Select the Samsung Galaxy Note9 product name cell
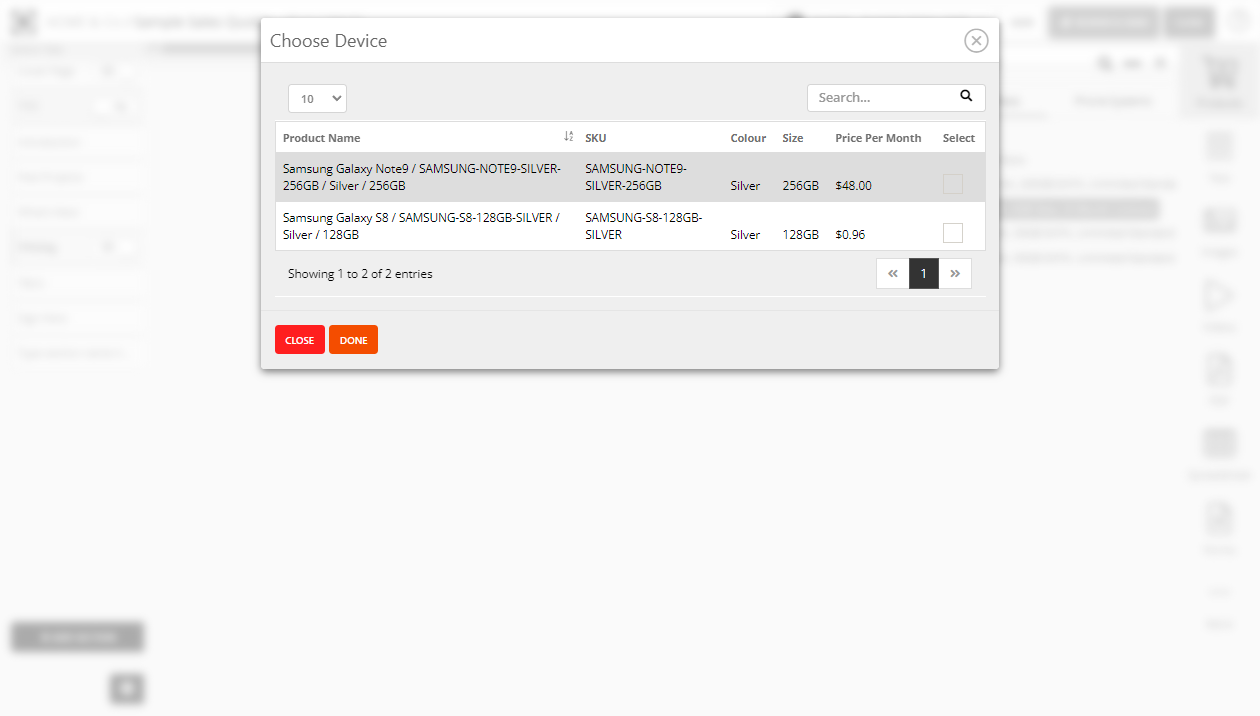Image resolution: width=1260 pixels, height=716 pixels. (x=422, y=177)
